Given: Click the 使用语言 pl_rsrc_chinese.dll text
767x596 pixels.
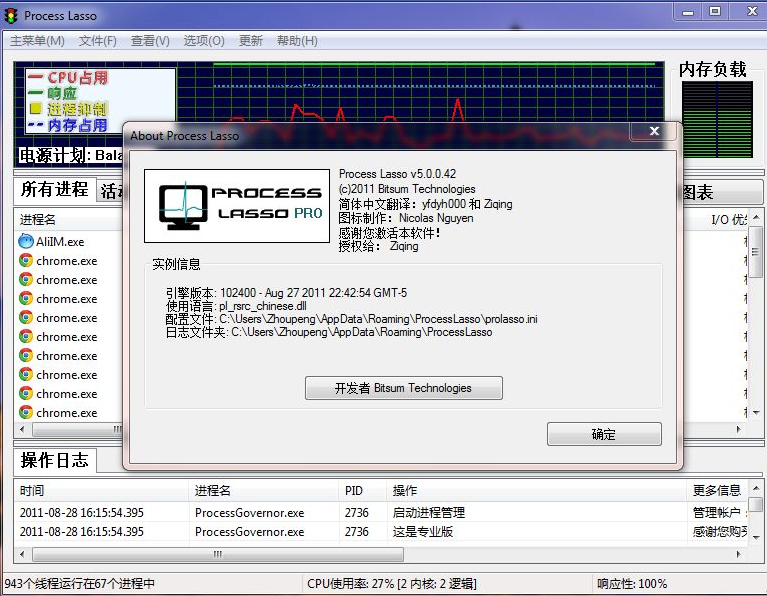Looking at the screenshot, I should [x=236, y=306].
